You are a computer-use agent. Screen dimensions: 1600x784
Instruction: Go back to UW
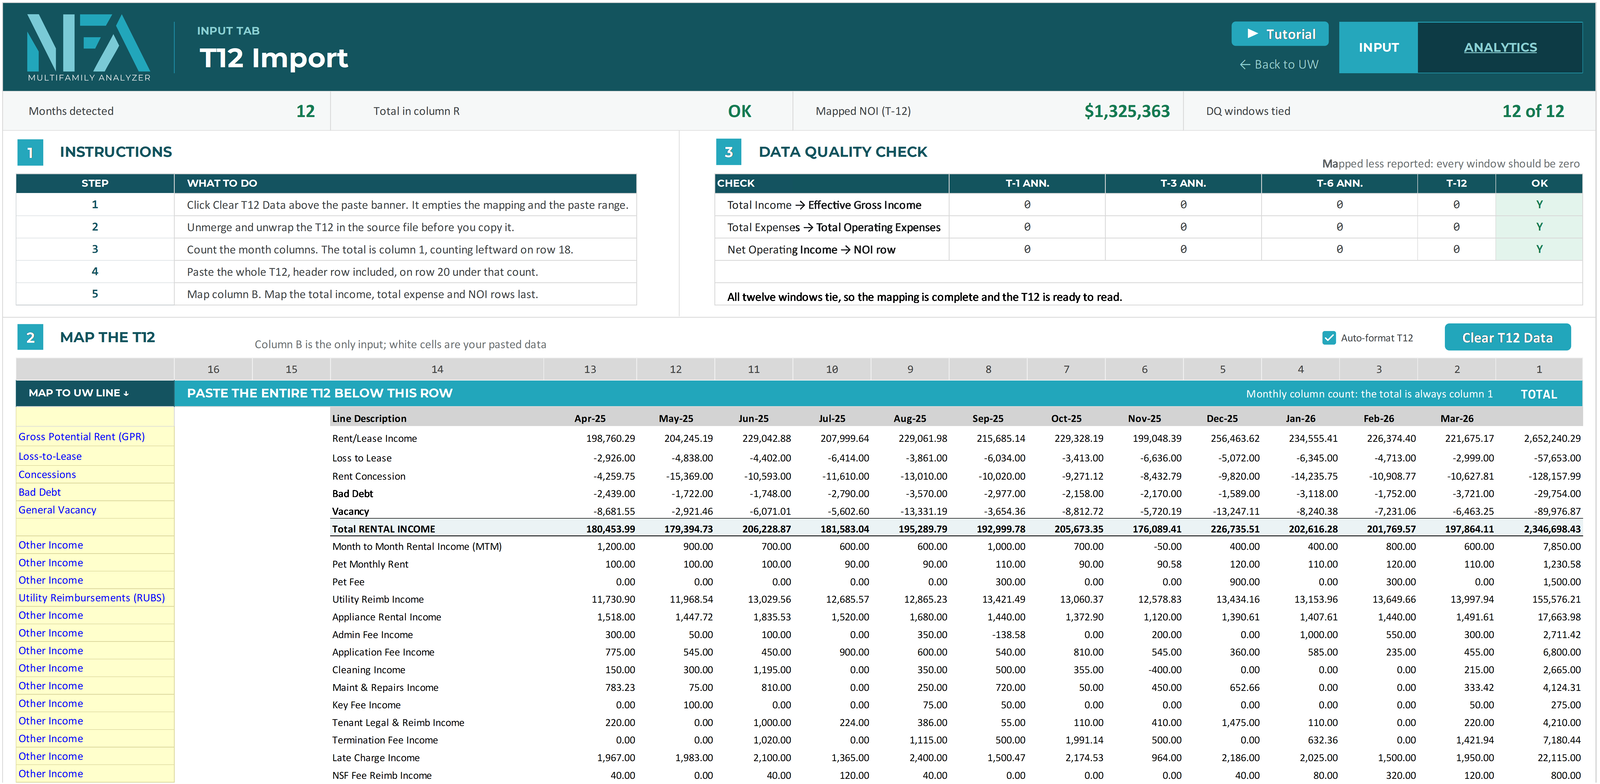pyautogui.click(x=1279, y=64)
